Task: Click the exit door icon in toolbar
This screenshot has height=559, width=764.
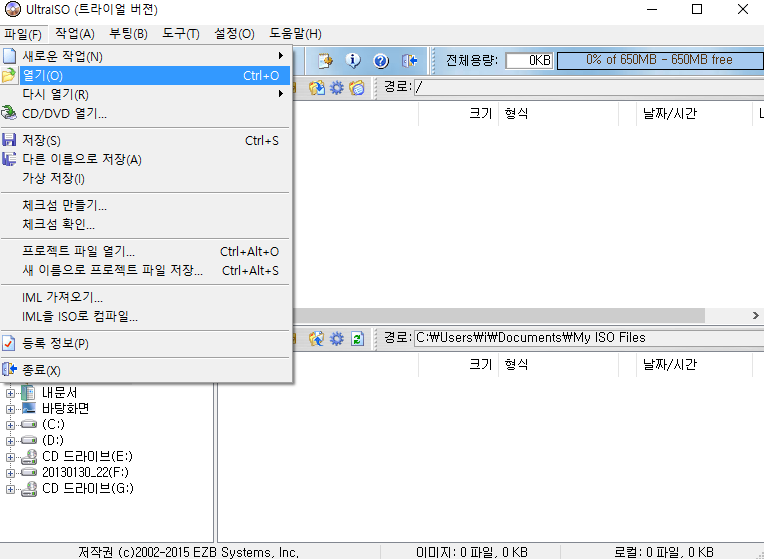Action: pyautogui.click(x=409, y=60)
